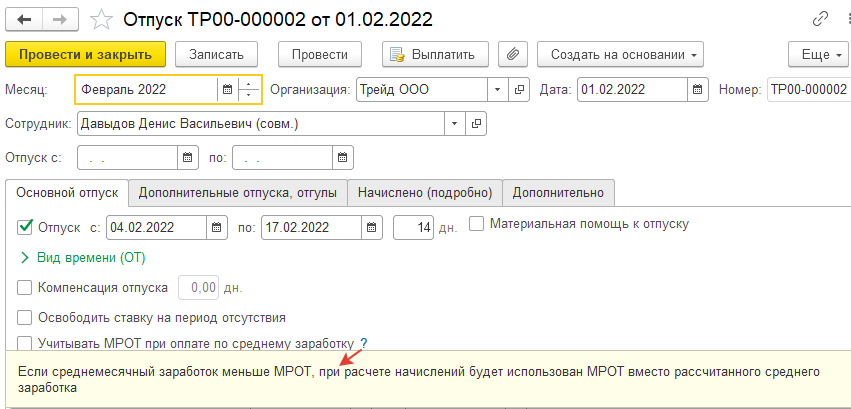Go back with the left arrow button
Viewport: 851px width, 409px height.
coord(24,20)
